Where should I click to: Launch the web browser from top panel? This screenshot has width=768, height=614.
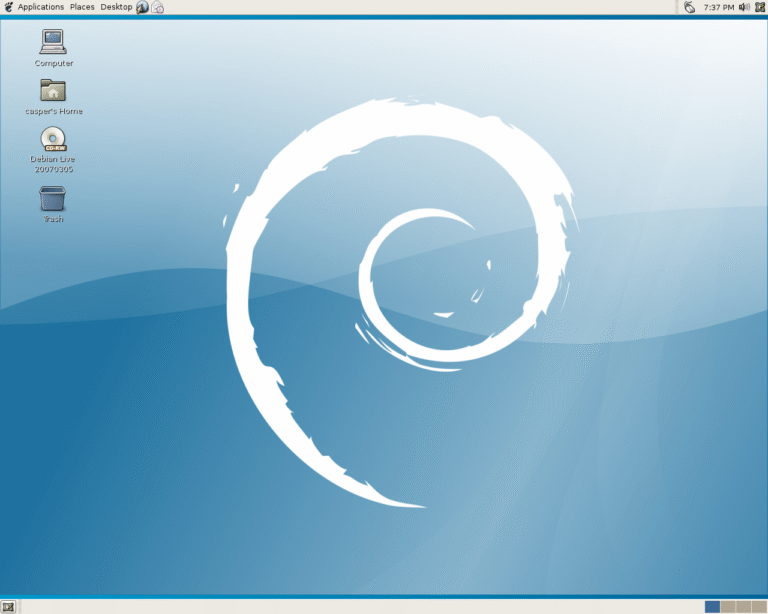coord(142,7)
